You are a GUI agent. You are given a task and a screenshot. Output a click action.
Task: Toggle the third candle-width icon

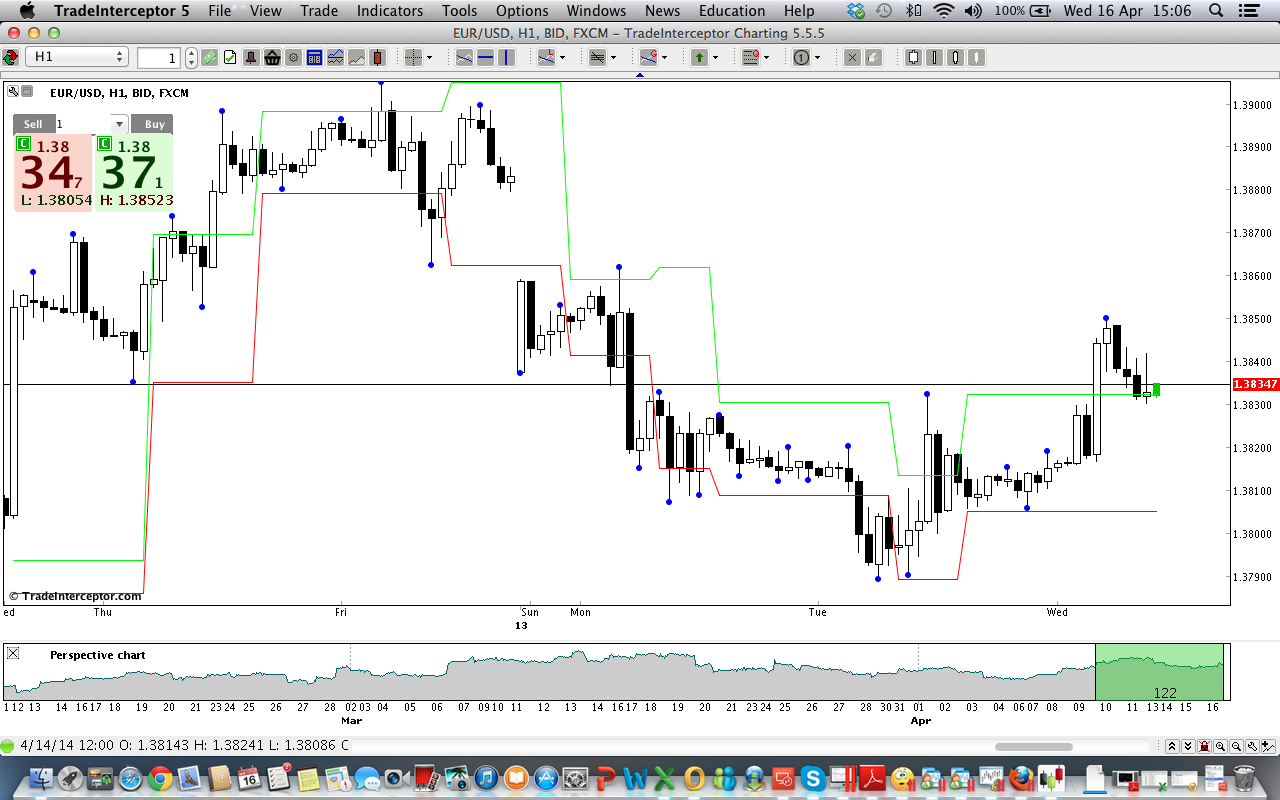pos(955,57)
